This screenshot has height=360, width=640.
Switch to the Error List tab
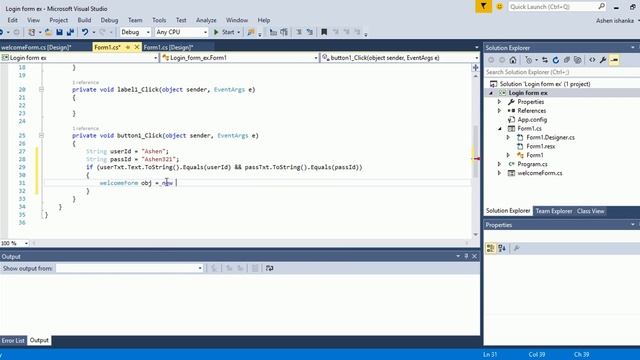point(13,340)
